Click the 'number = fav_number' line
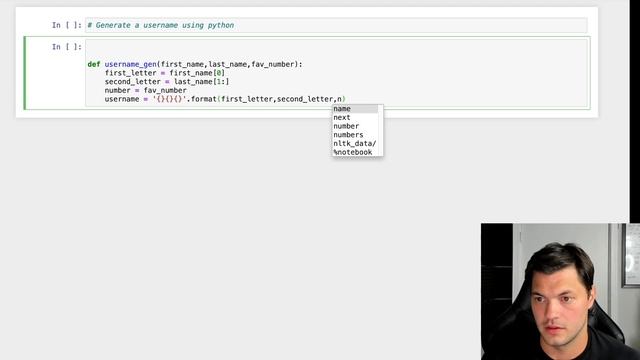 point(145,90)
